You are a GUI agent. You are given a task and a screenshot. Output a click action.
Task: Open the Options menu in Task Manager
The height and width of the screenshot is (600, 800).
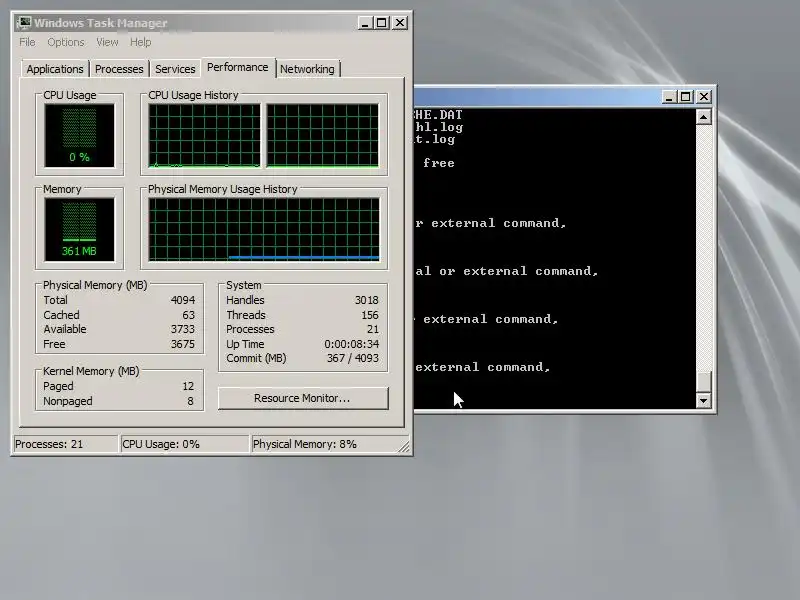tap(66, 42)
